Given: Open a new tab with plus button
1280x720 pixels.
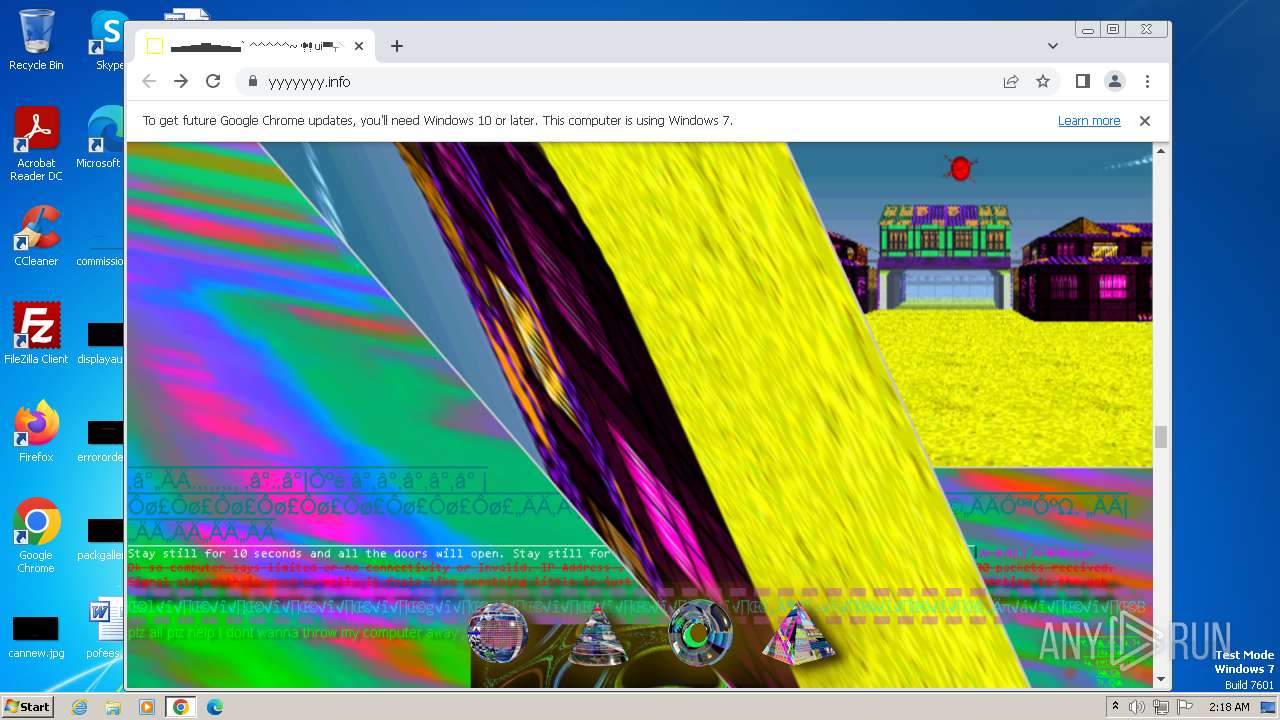Looking at the screenshot, I should (397, 46).
